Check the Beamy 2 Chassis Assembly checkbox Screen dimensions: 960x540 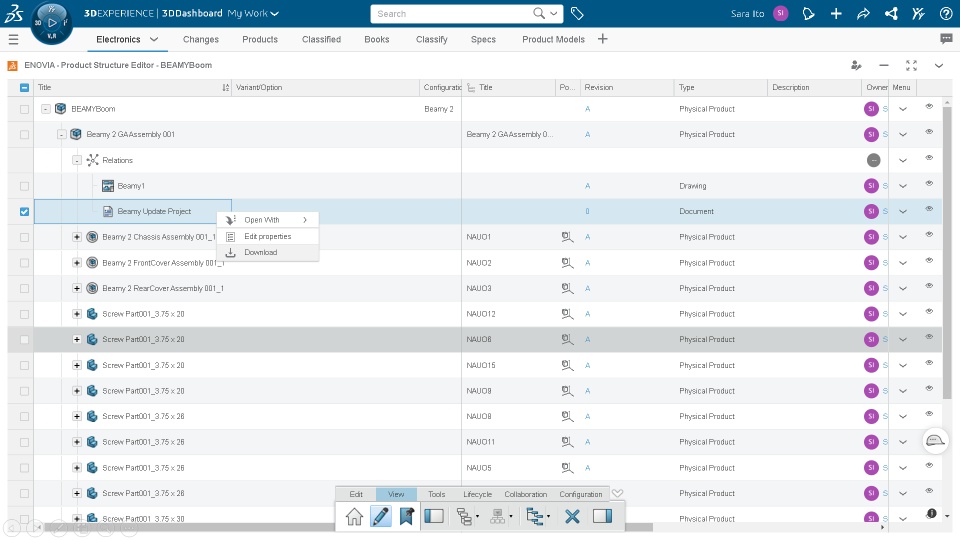coord(24,238)
